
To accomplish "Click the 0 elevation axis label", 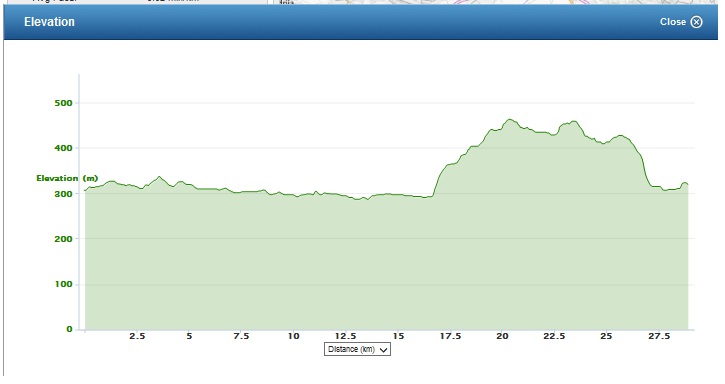I will (69, 329).
